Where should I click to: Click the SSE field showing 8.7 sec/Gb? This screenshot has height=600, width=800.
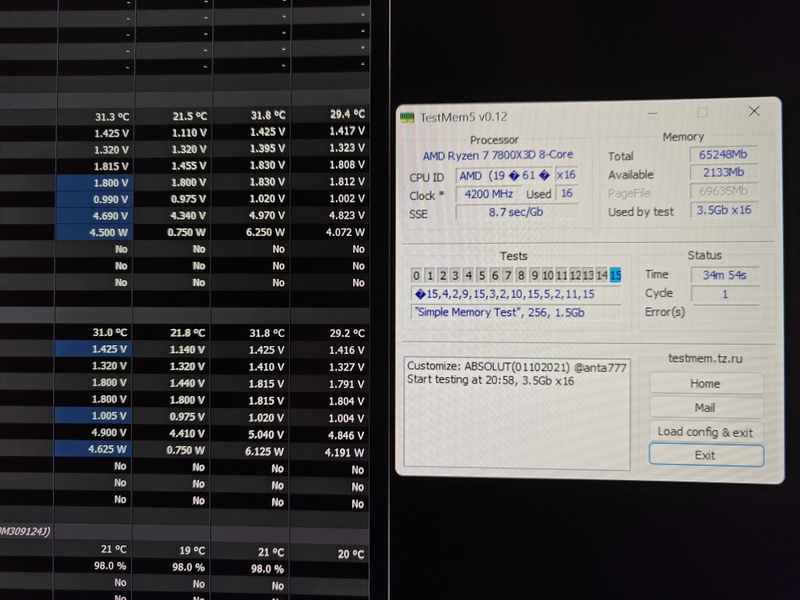pos(516,212)
